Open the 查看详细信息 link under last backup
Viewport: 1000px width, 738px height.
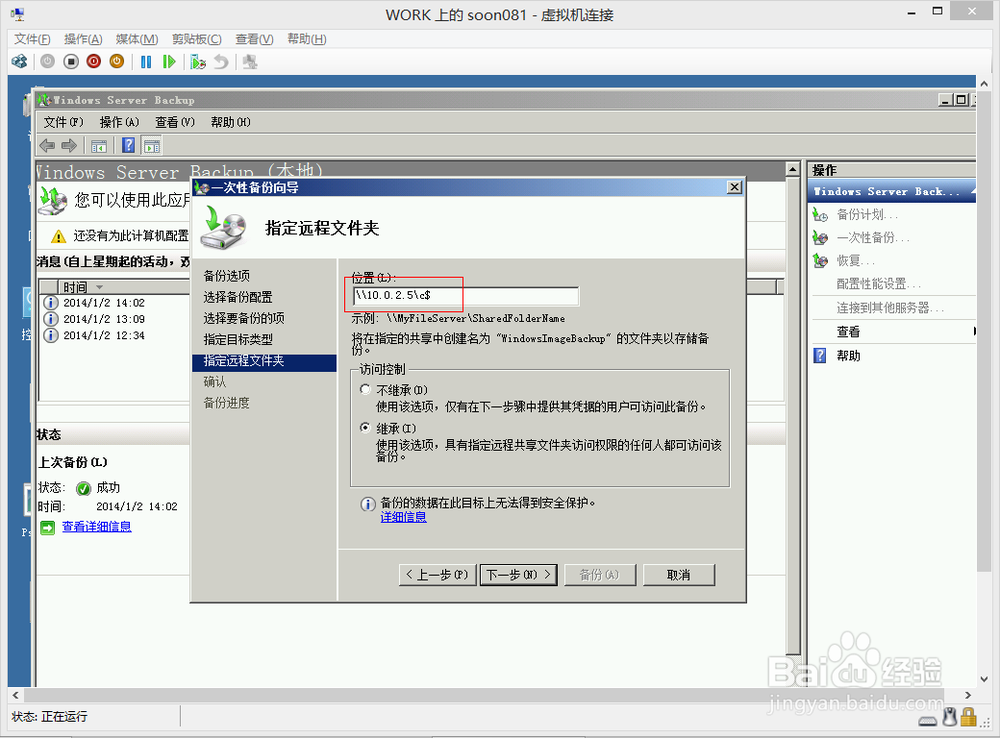pos(96,527)
